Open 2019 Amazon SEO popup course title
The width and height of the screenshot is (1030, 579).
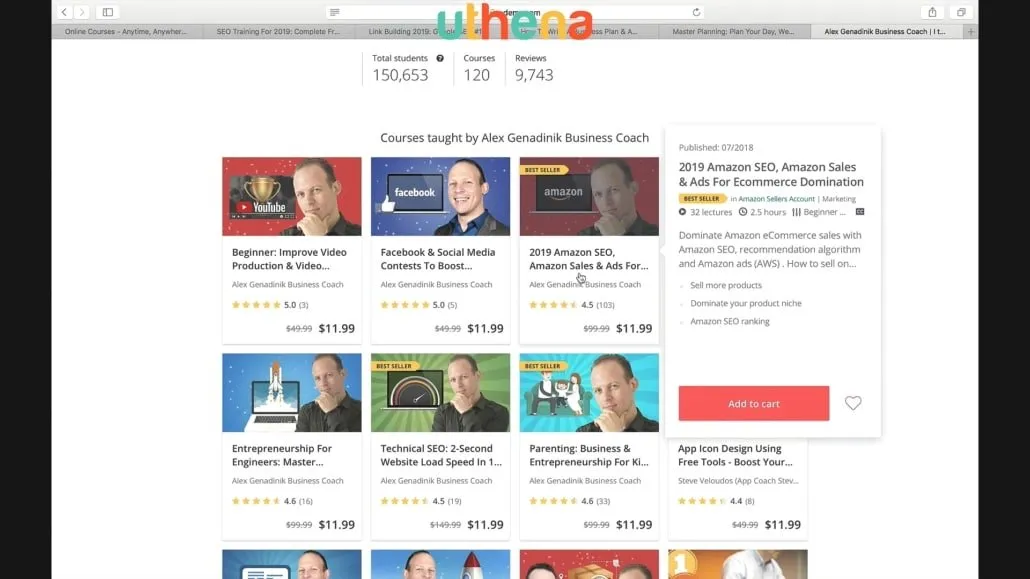[x=771, y=174]
